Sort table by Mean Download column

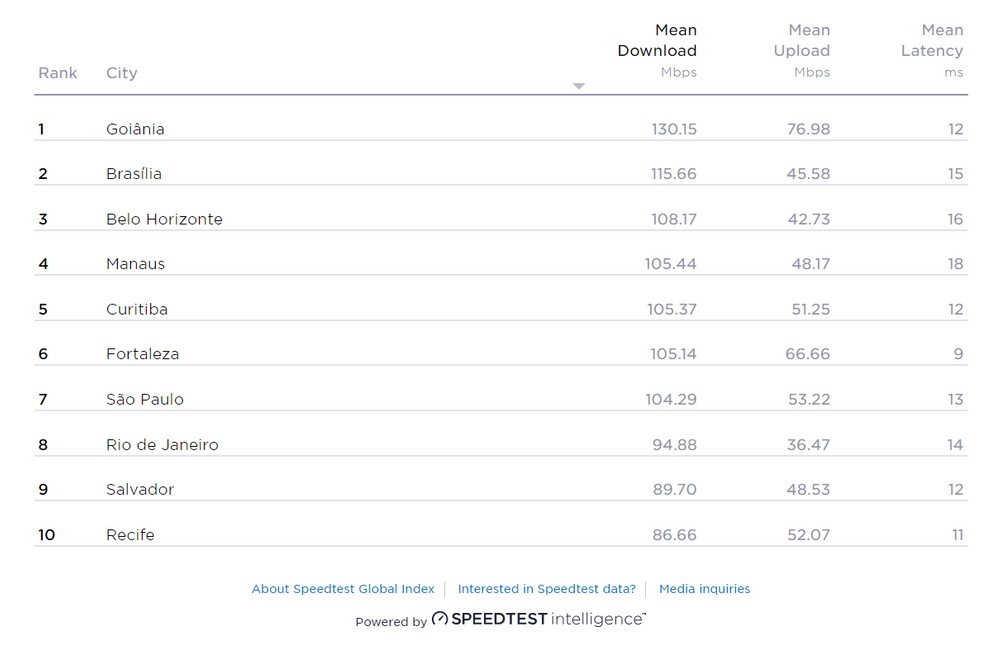(657, 41)
